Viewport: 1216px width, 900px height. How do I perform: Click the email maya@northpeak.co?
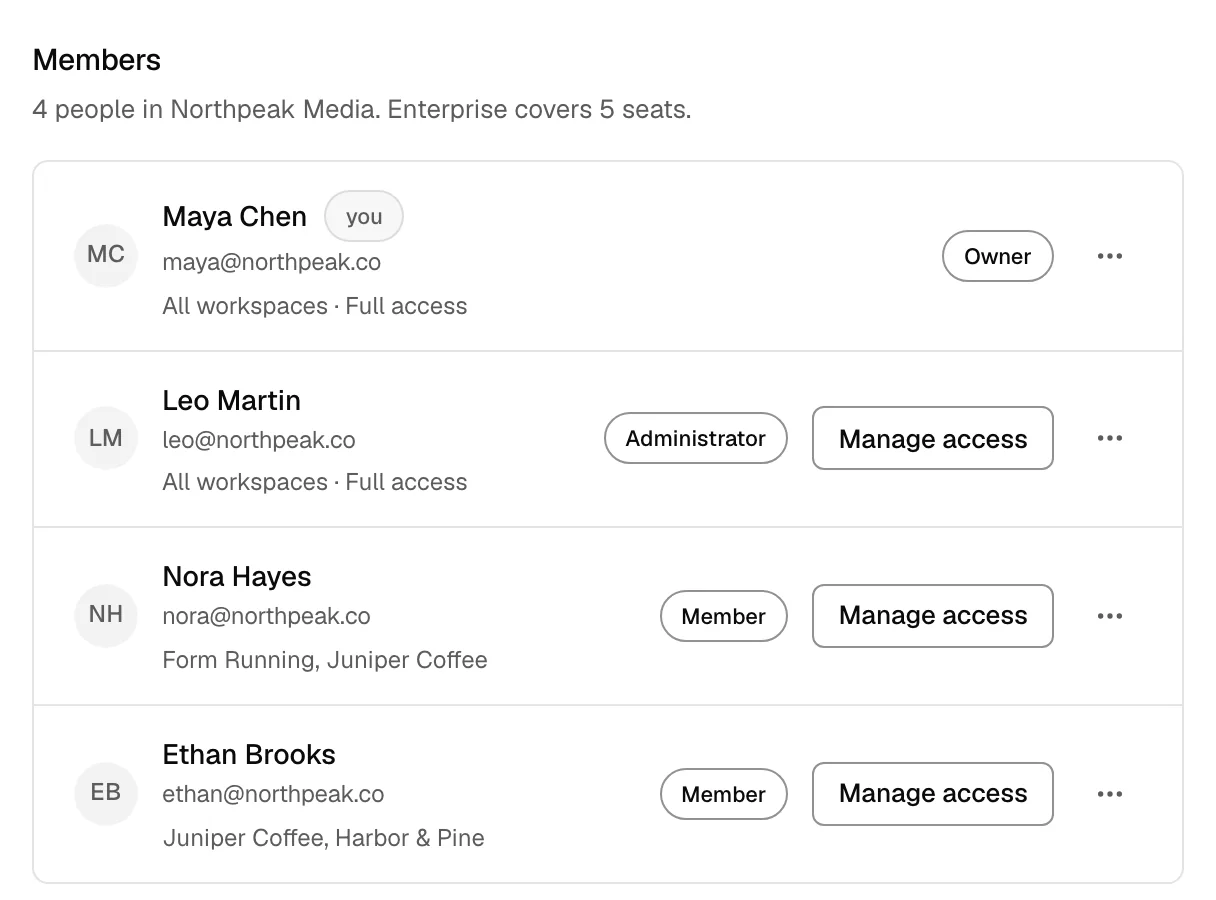pyautogui.click(x=272, y=263)
